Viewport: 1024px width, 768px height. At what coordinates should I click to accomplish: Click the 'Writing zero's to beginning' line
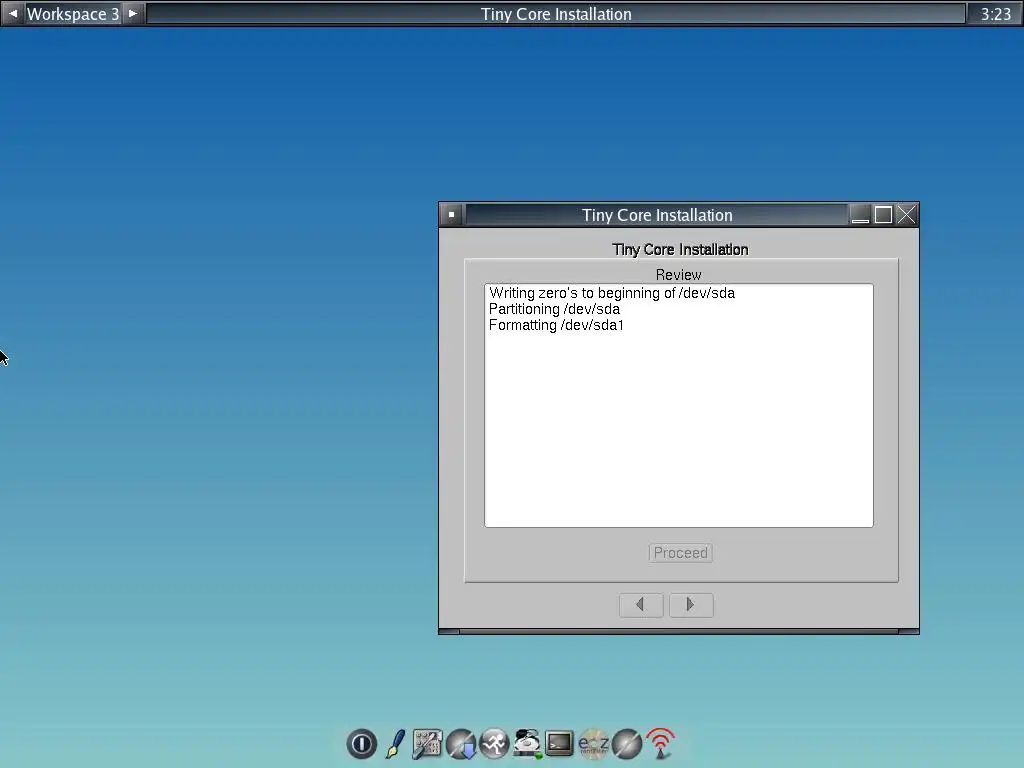coord(612,293)
